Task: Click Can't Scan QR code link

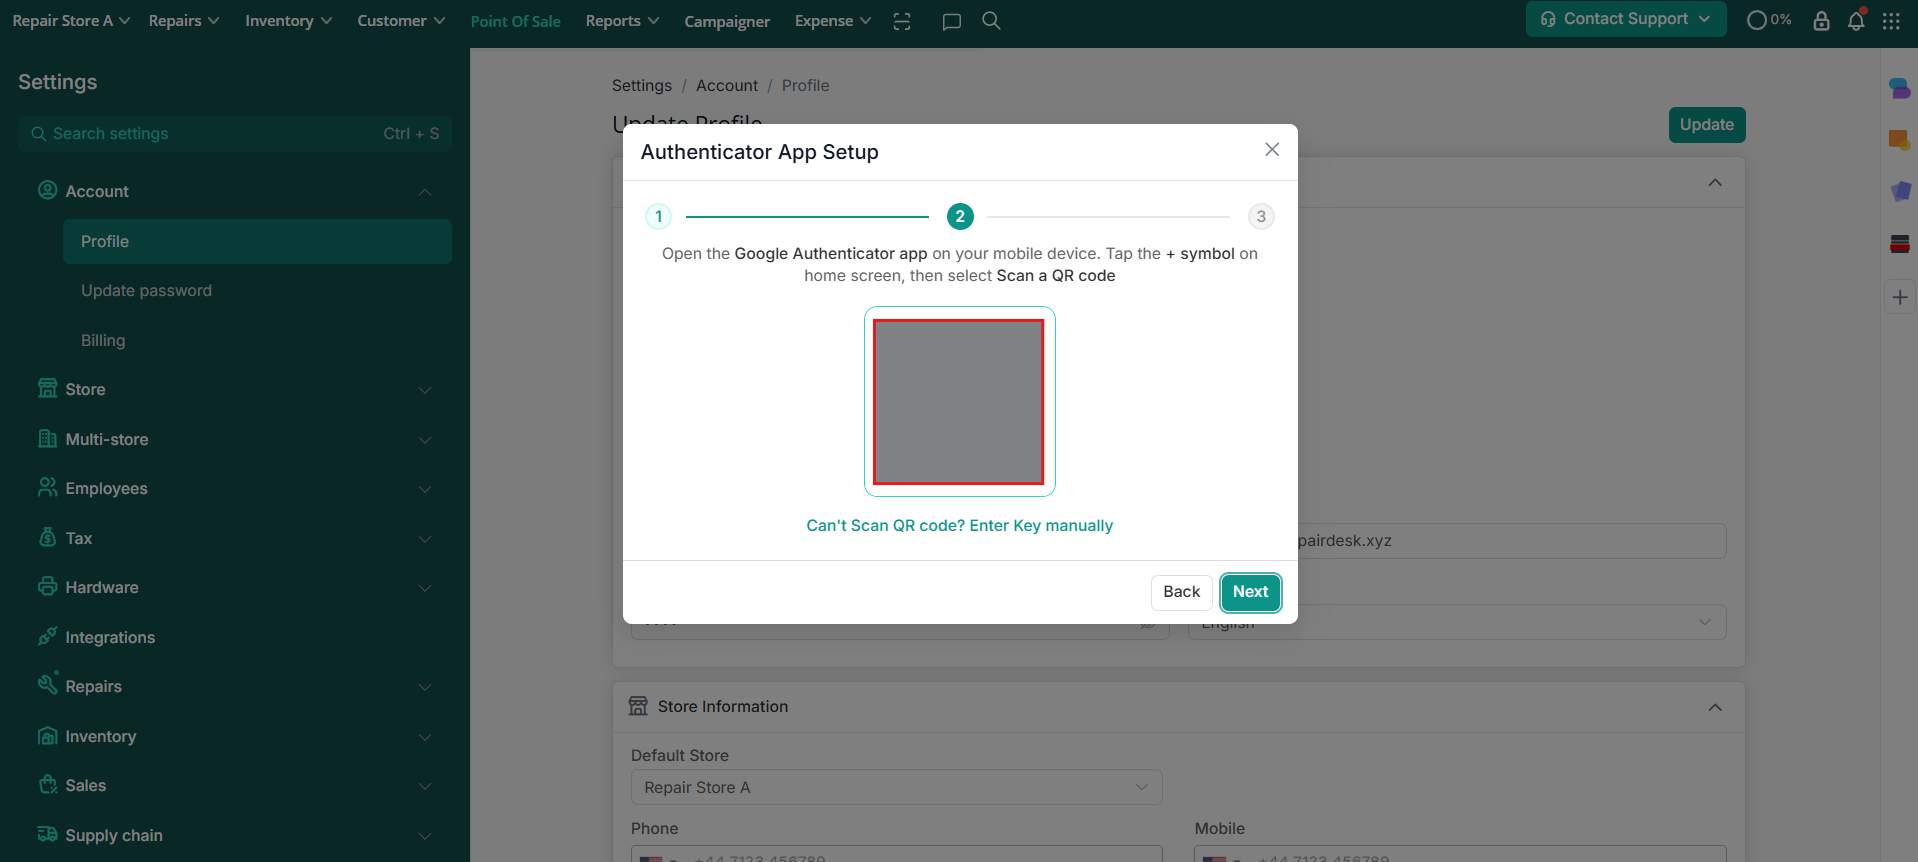Action: point(959,526)
